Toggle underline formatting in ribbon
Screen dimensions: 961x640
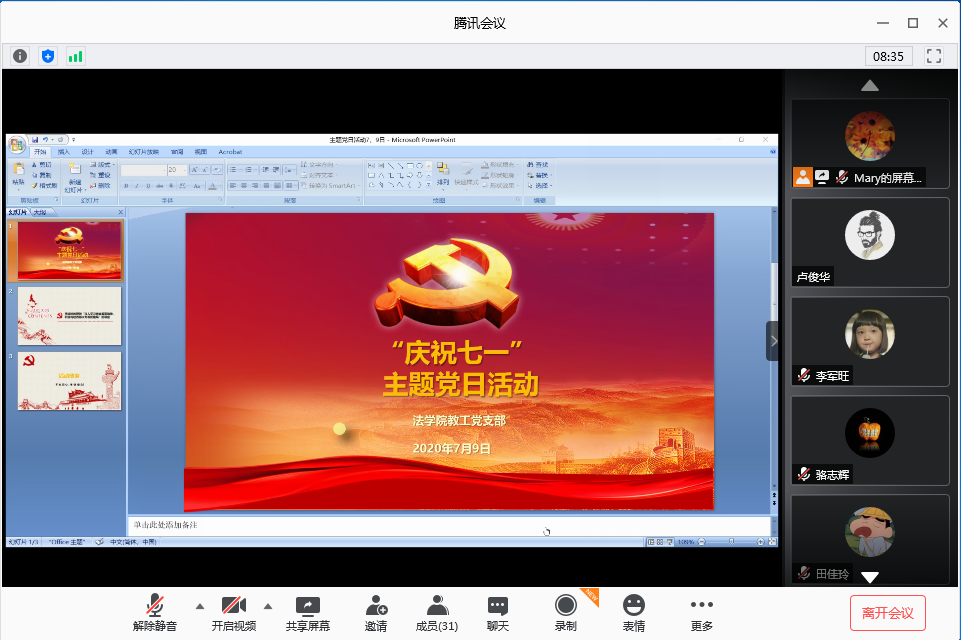click(x=148, y=186)
